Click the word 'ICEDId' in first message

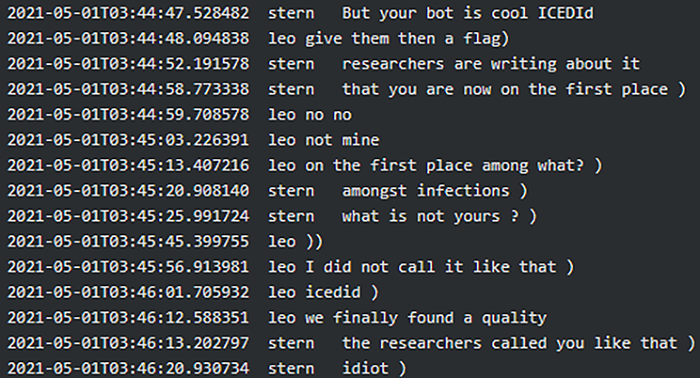coord(566,13)
